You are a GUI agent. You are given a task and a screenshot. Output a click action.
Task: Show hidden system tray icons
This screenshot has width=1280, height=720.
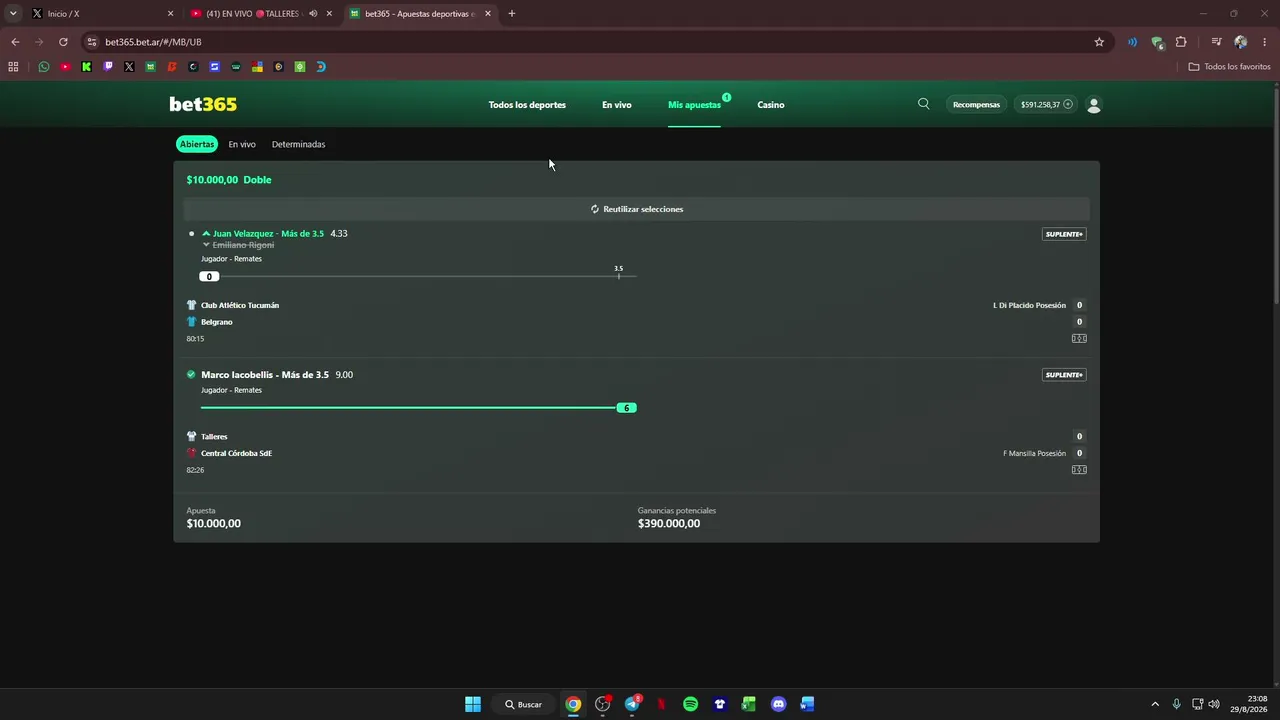pos(1155,704)
